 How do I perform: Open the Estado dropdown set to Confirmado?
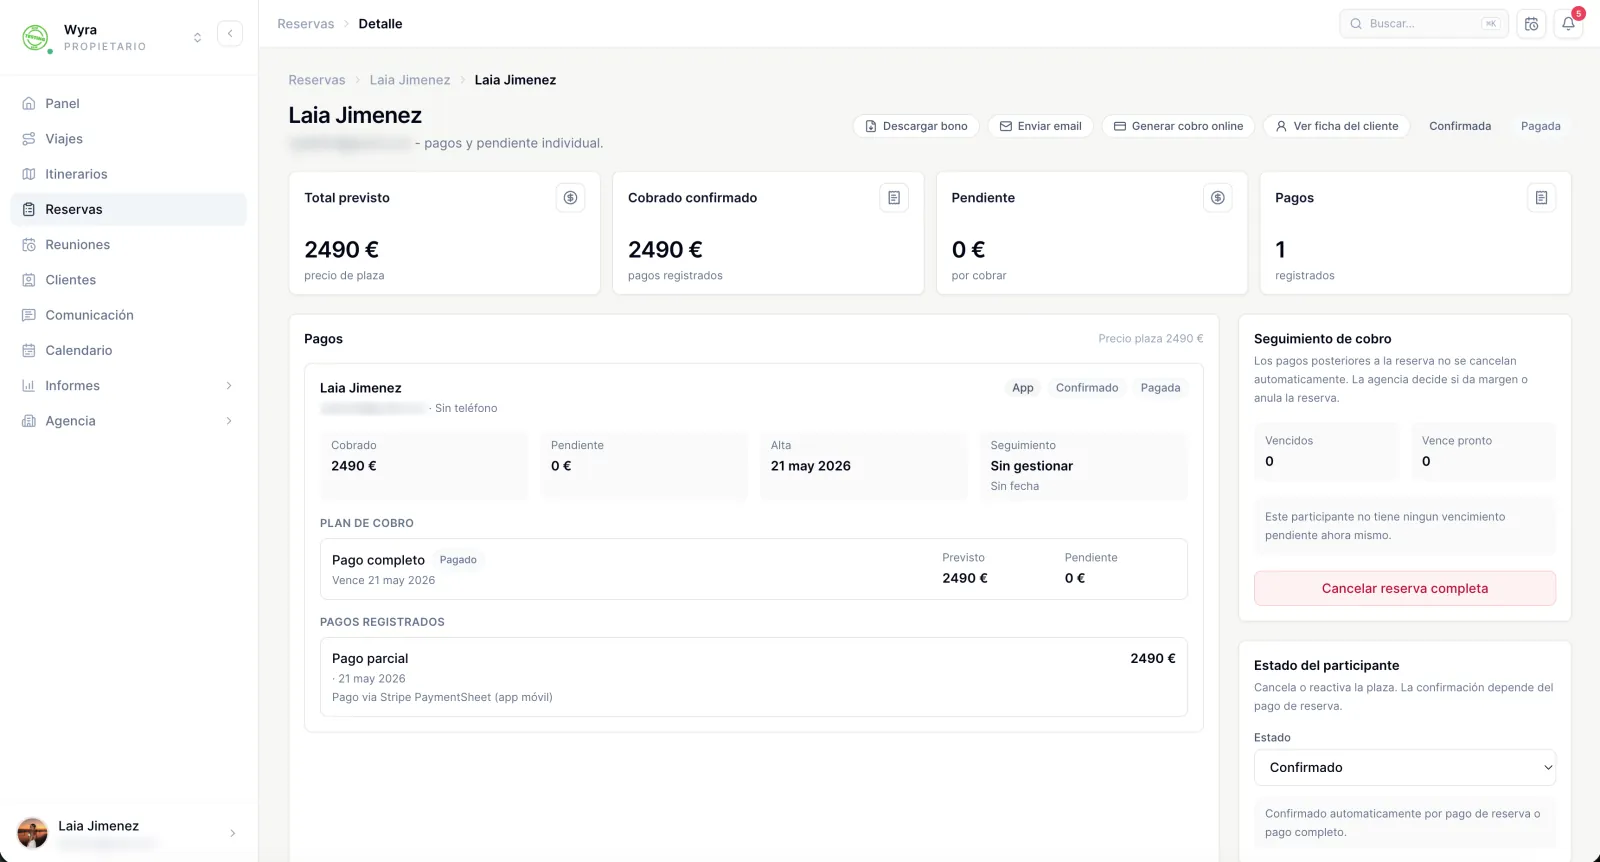(x=1405, y=768)
